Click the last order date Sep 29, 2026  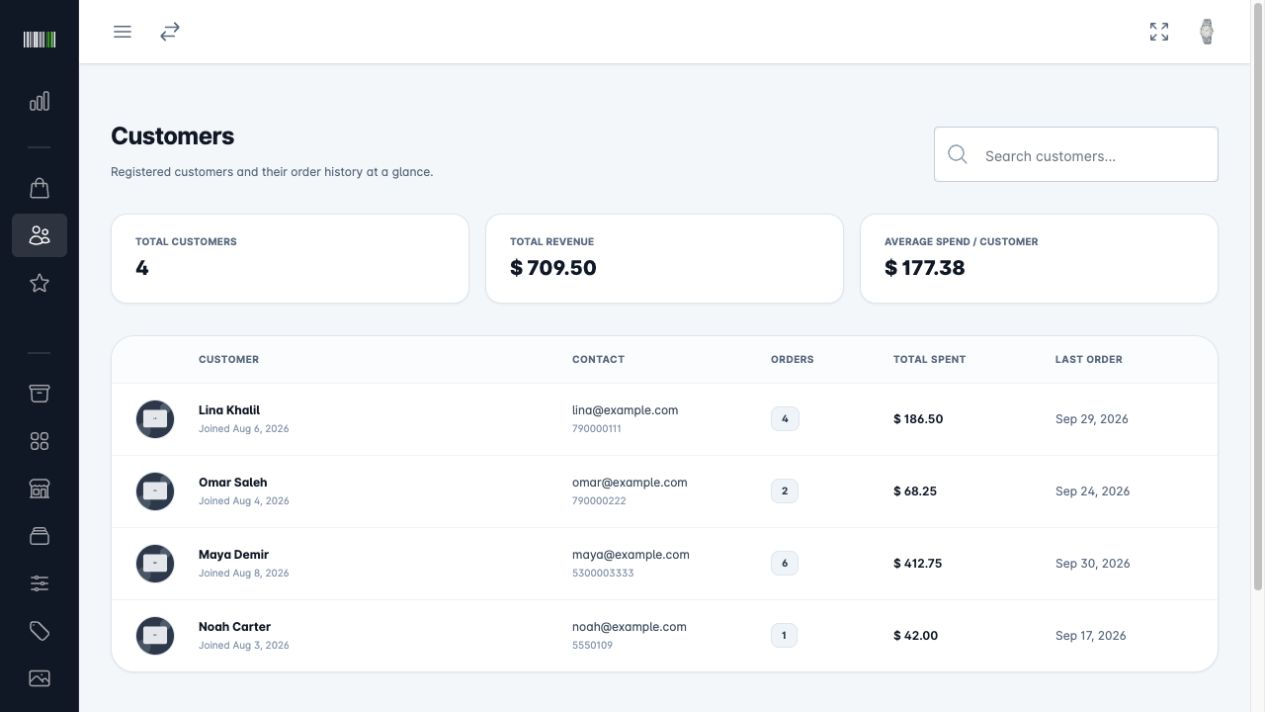[1092, 419]
